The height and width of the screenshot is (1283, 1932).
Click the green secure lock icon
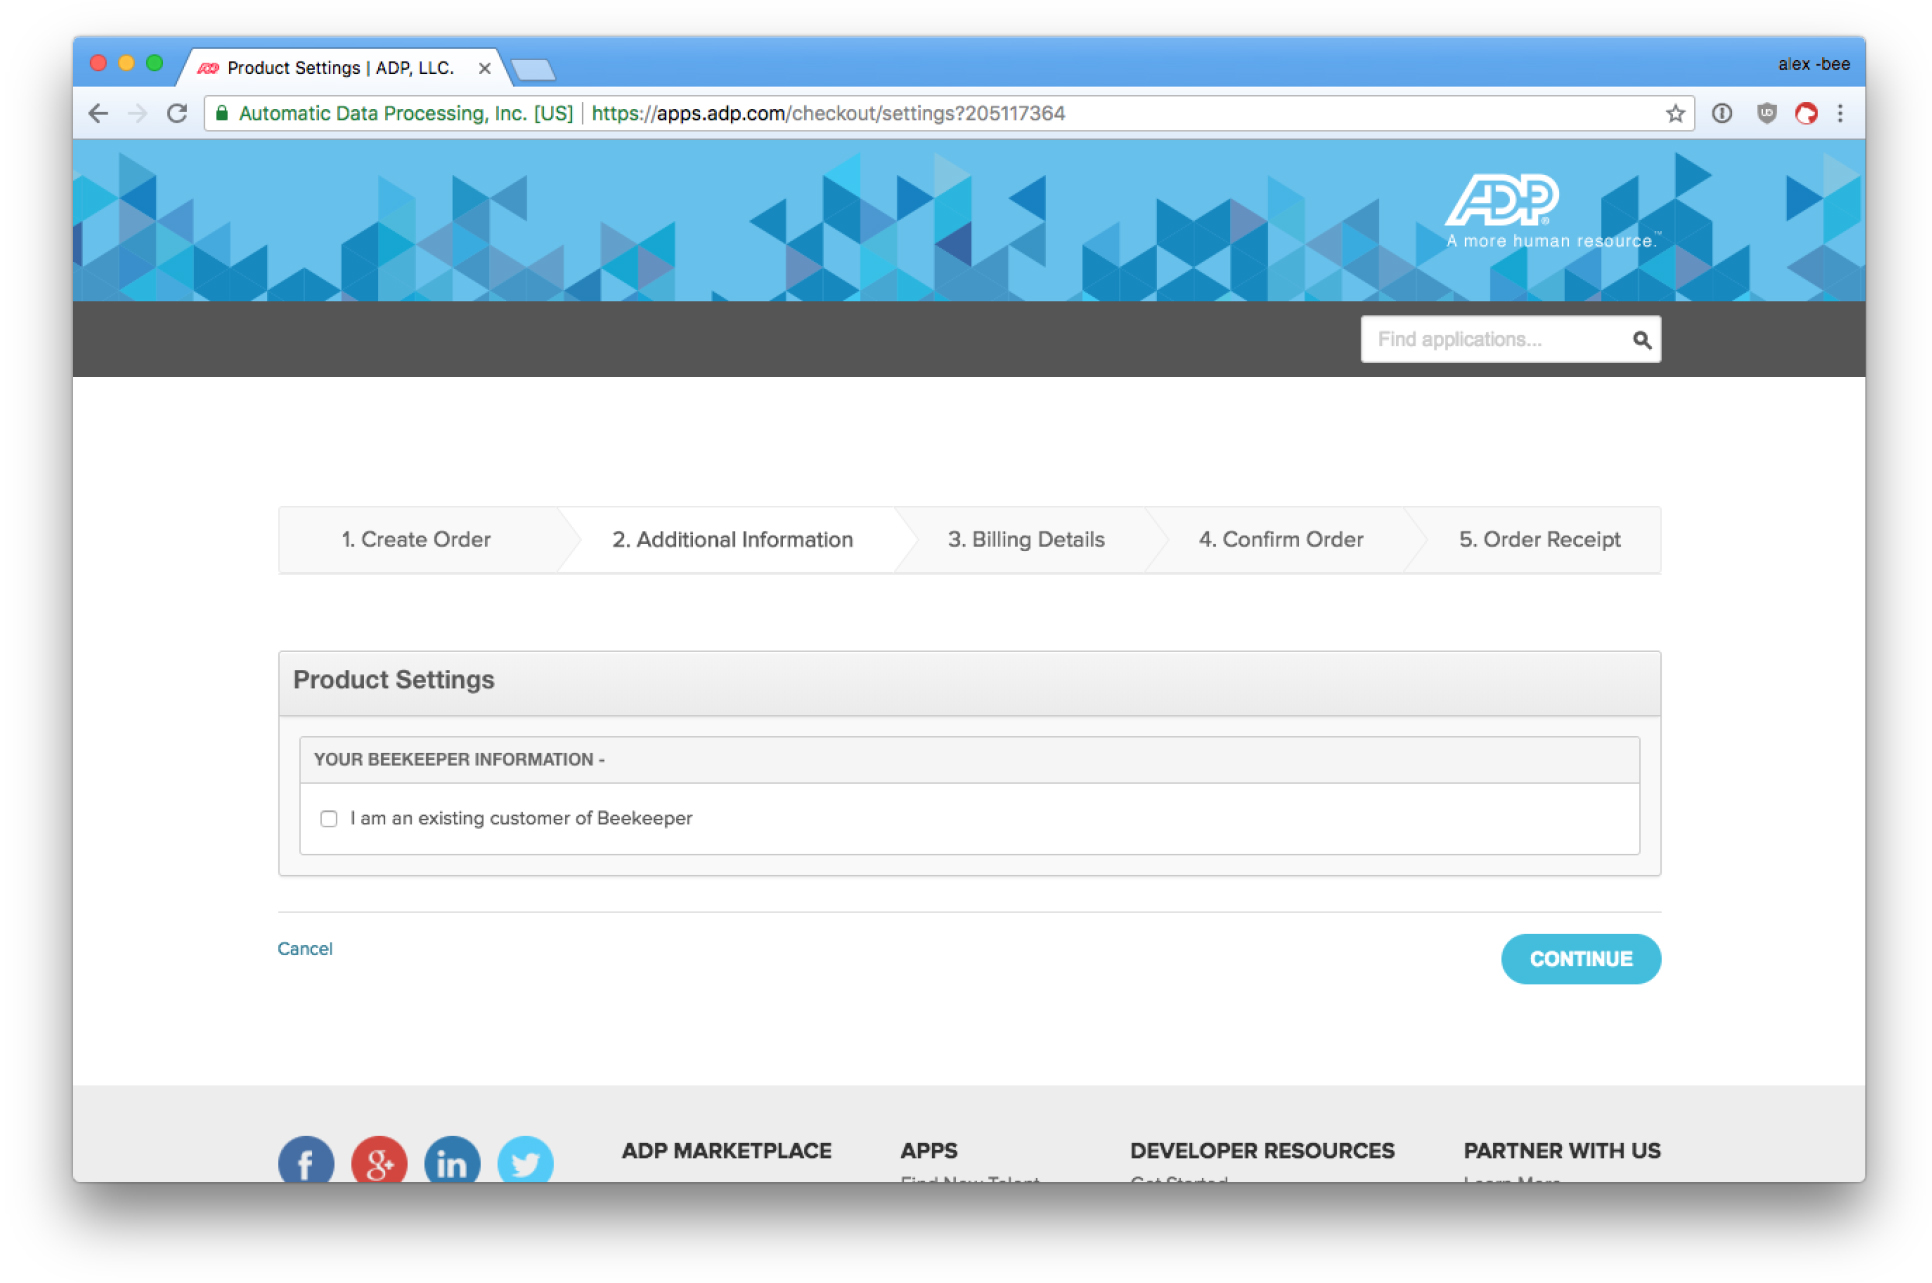click(x=222, y=113)
